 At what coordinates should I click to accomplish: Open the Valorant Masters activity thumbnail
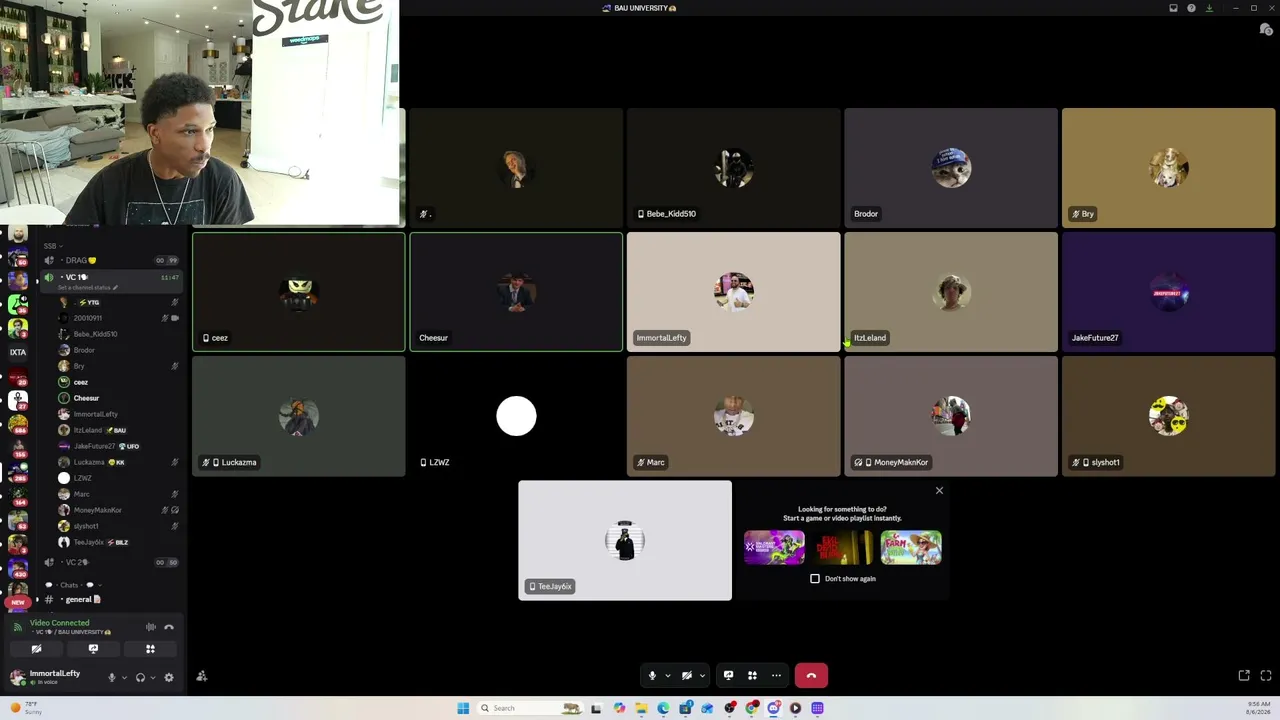point(774,548)
